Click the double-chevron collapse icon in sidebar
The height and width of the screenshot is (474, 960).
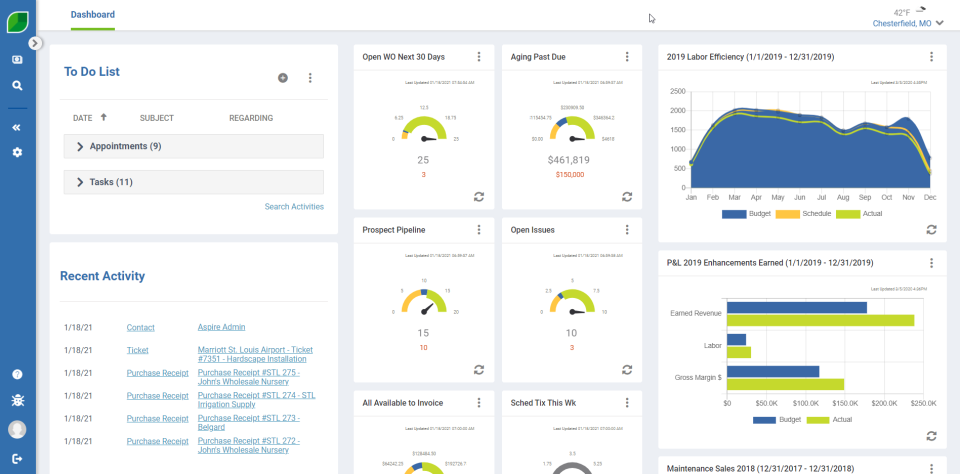point(17,127)
